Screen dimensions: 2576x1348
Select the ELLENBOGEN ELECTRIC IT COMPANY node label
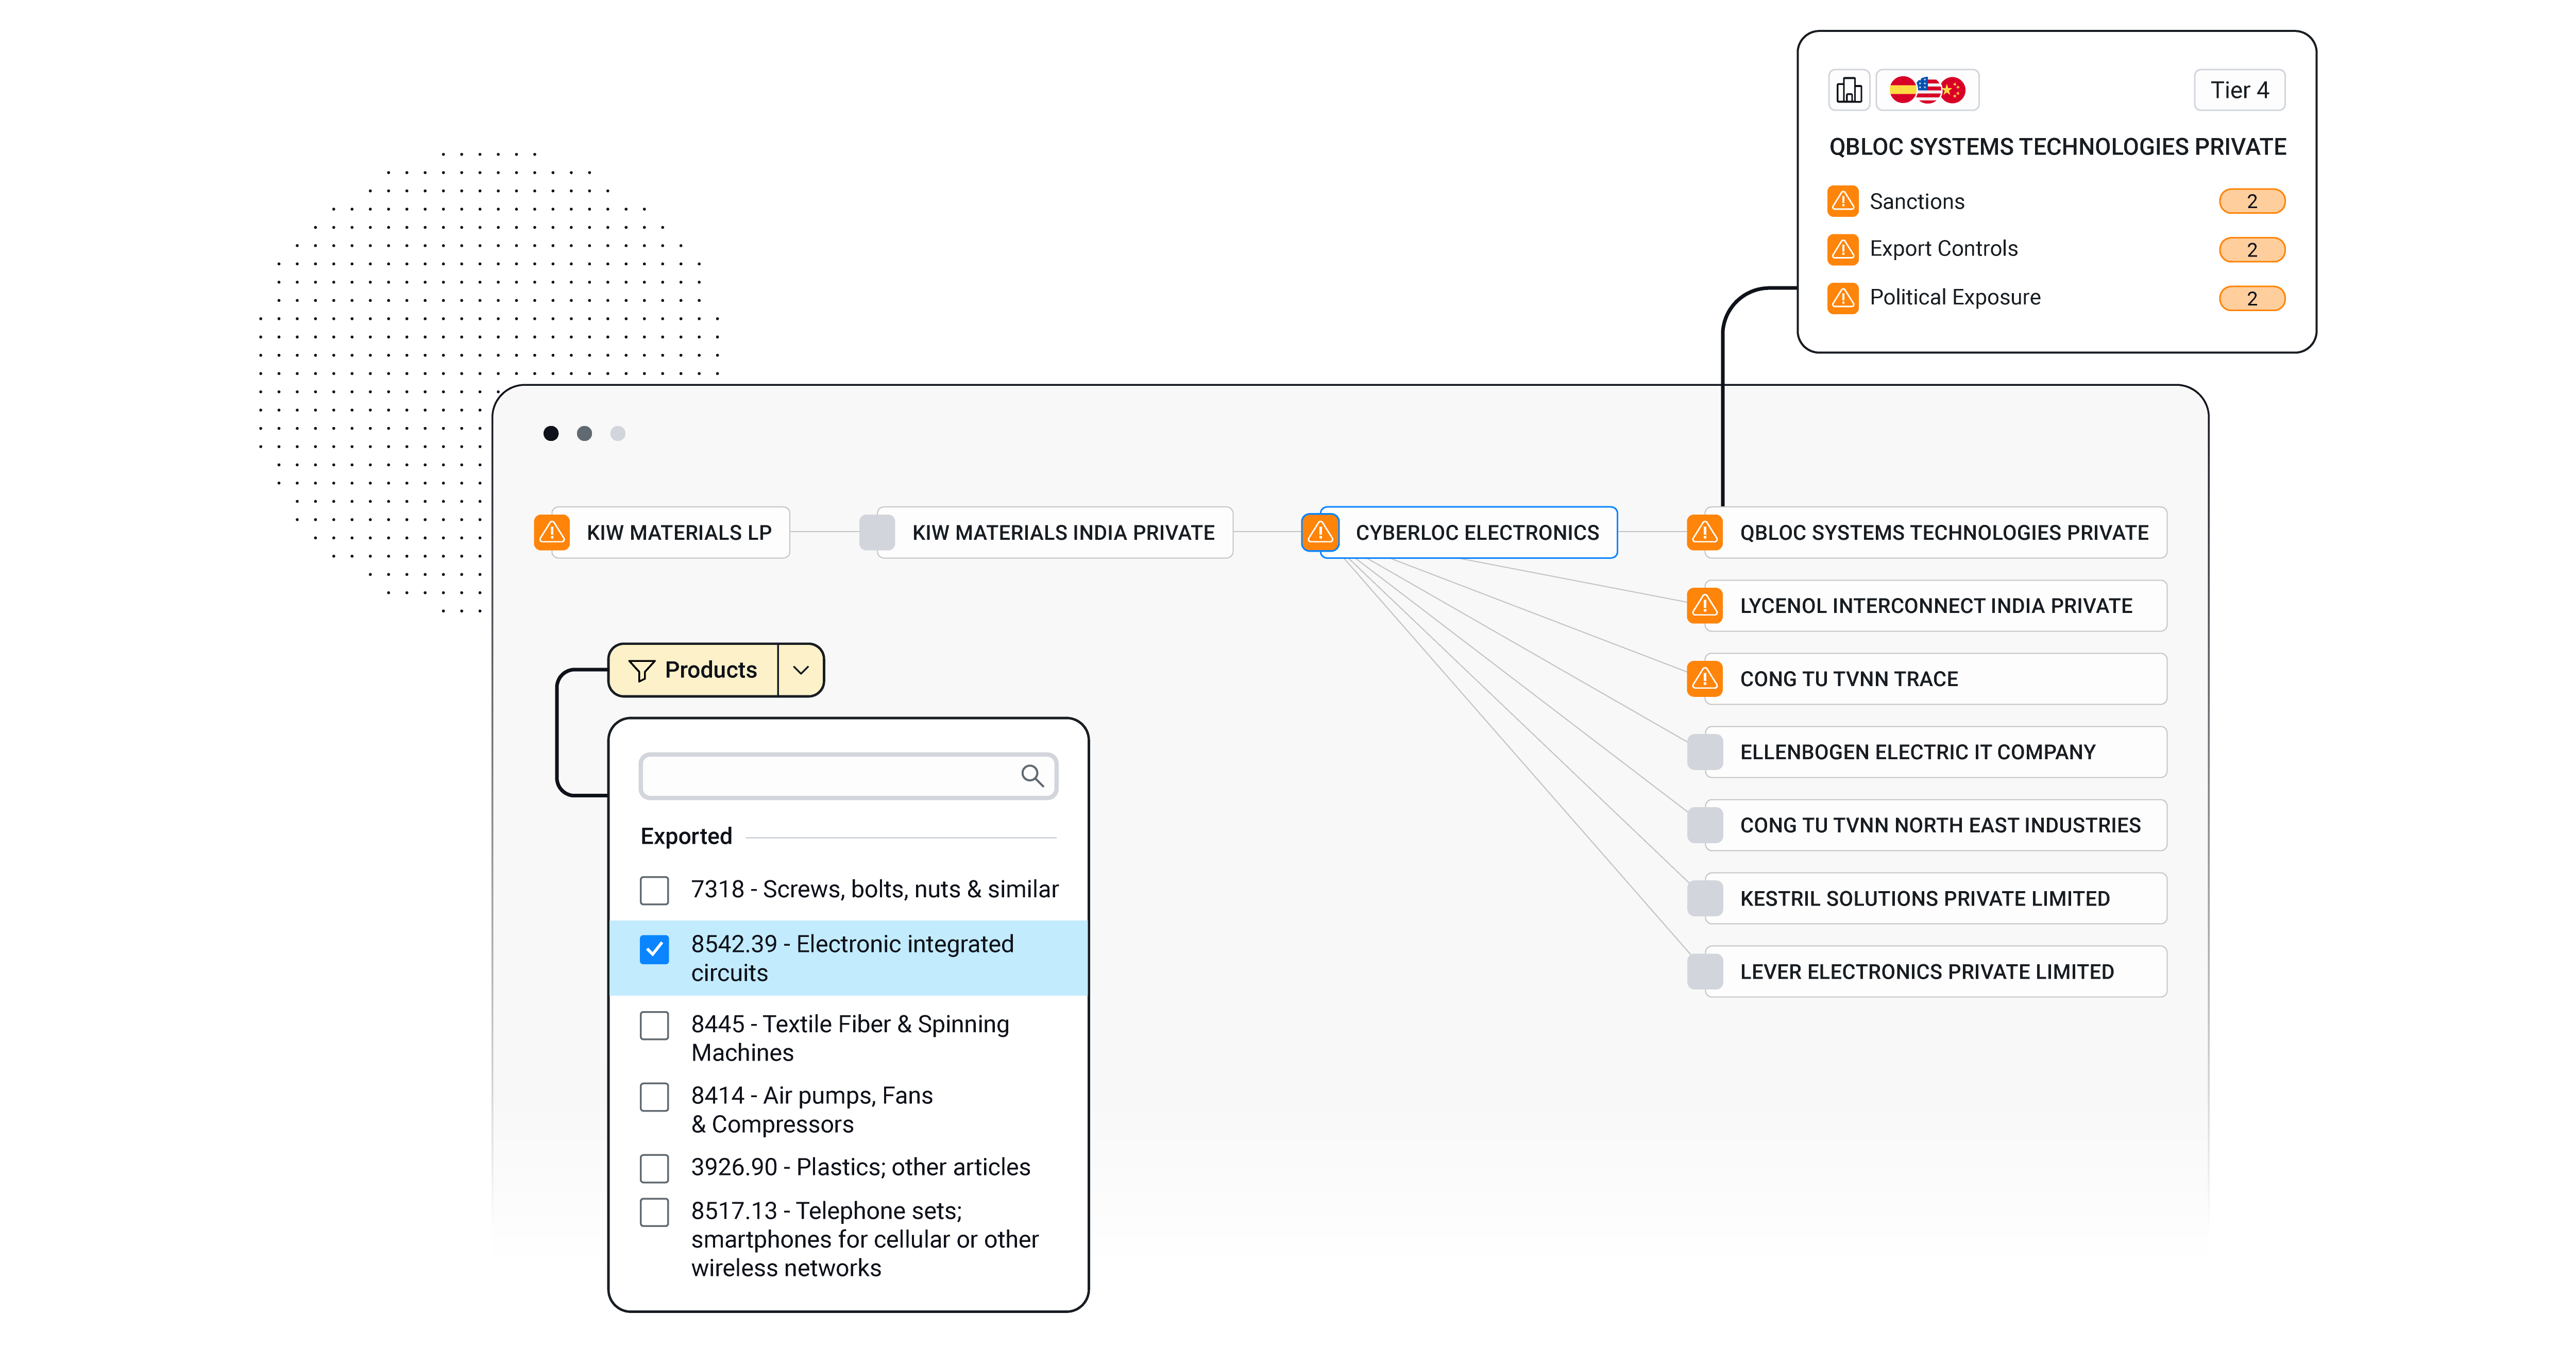pyautogui.click(x=1917, y=752)
